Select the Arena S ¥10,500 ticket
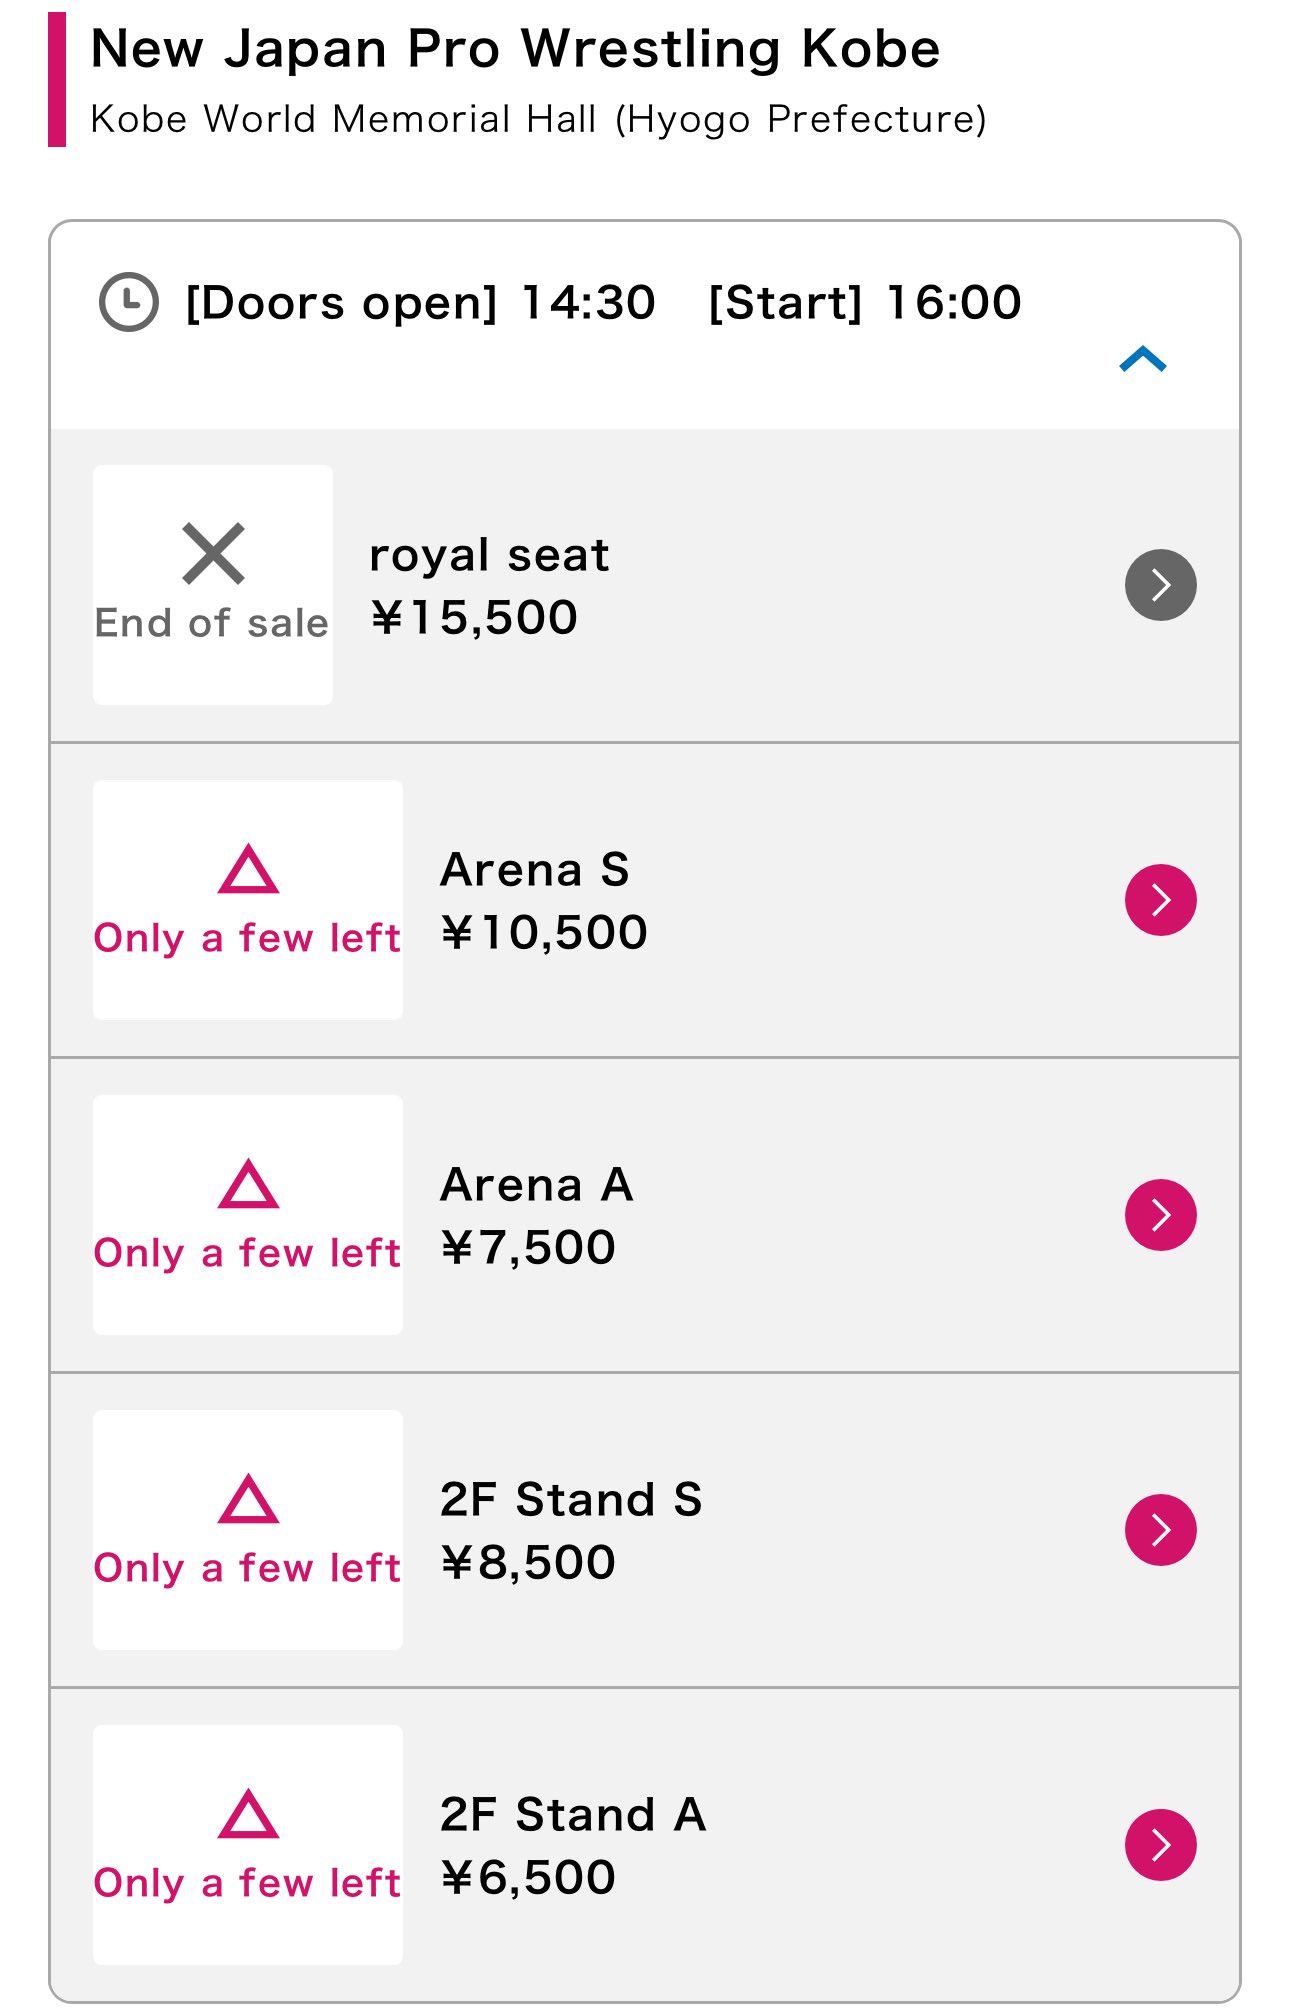The height and width of the screenshot is (2011, 1290). (645, 900)
